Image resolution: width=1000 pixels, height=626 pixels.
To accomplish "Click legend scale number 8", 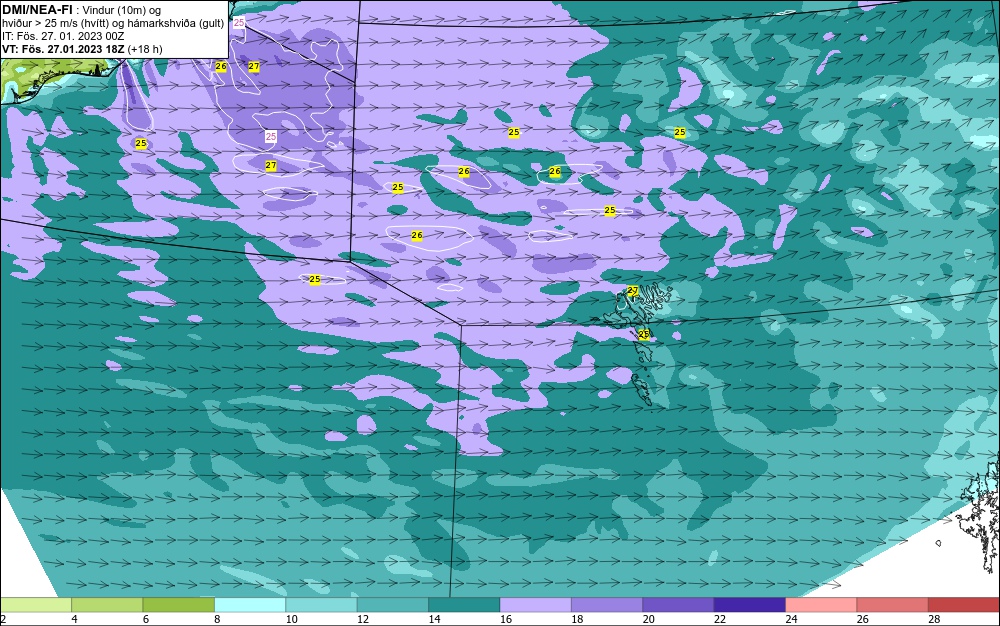I will point(217,619).
